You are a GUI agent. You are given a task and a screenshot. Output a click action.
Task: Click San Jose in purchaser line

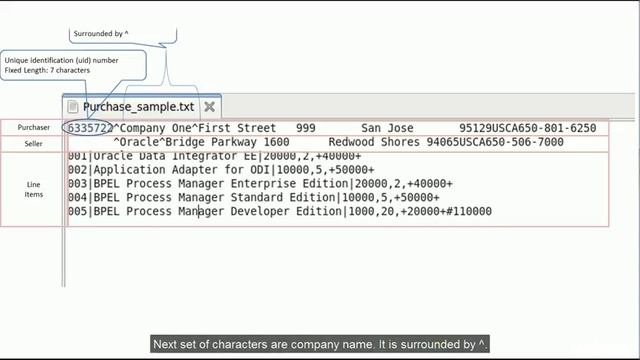pos(387,128)
